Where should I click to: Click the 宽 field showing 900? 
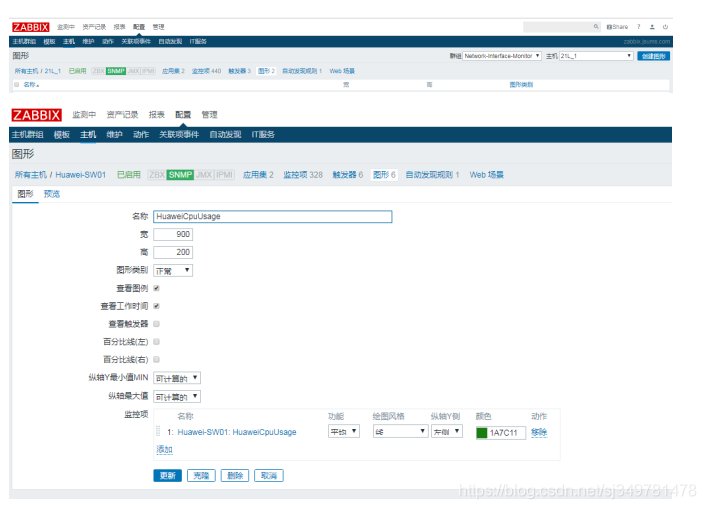tap(173, 234)
